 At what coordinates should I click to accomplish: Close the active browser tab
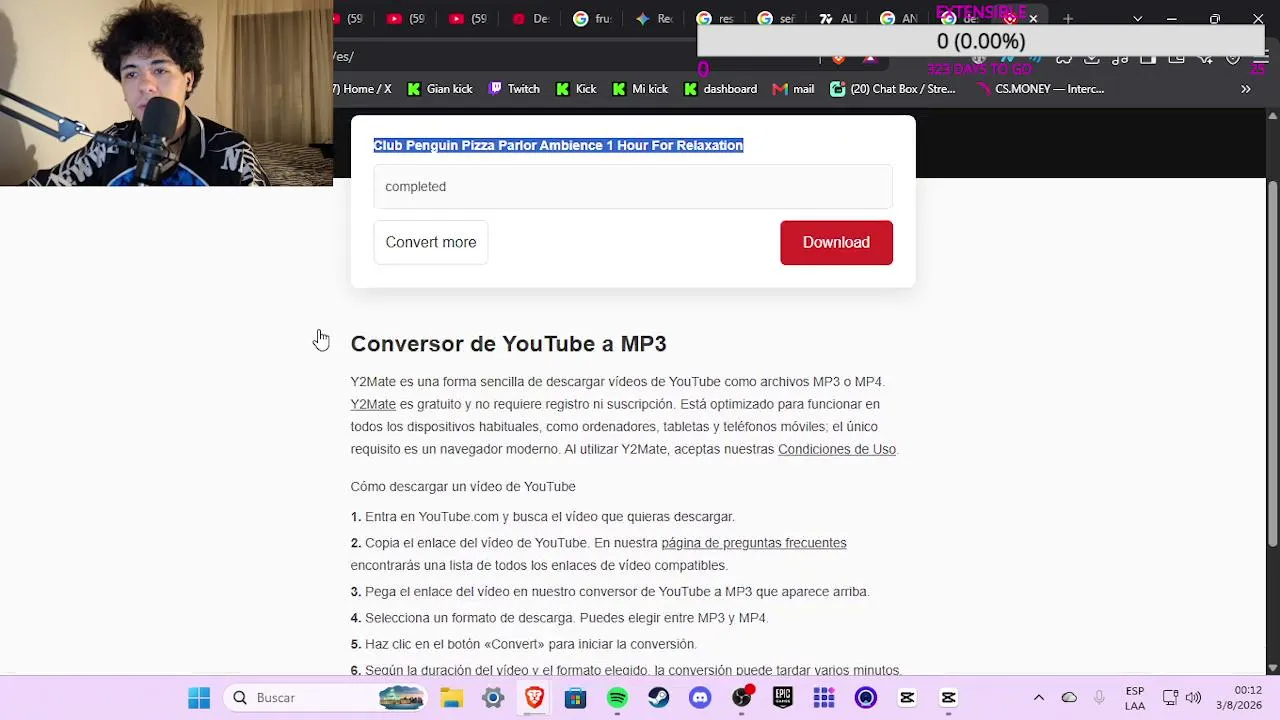pyautogui.click(x=1033, y=19)
